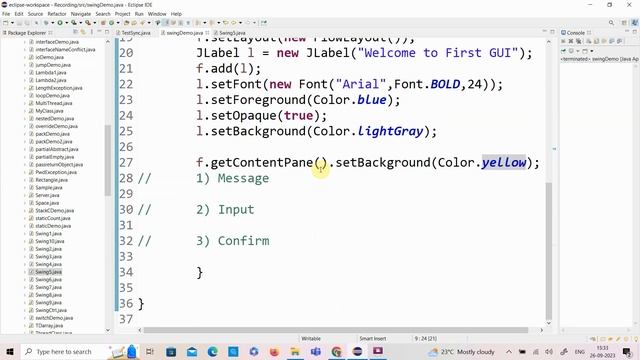Open the Navigate menu
This screenshot has height=360, width=640.
tap(81, 14)
